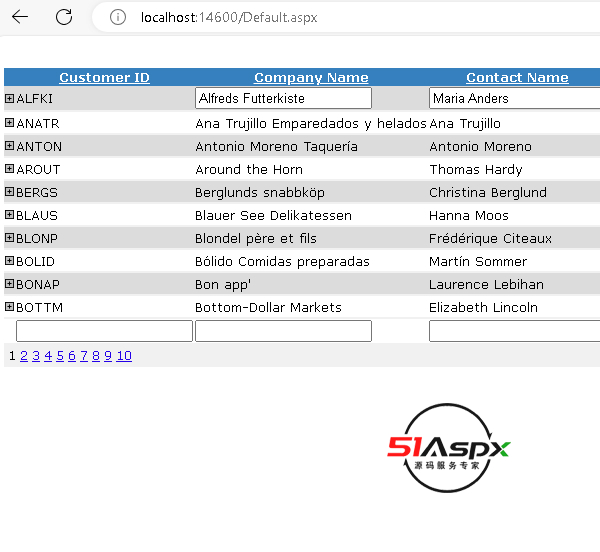Select 'Bottom-Dollar Markets' company cell
The height and width of the screenshot is (552, 600).
click(268, 307)
